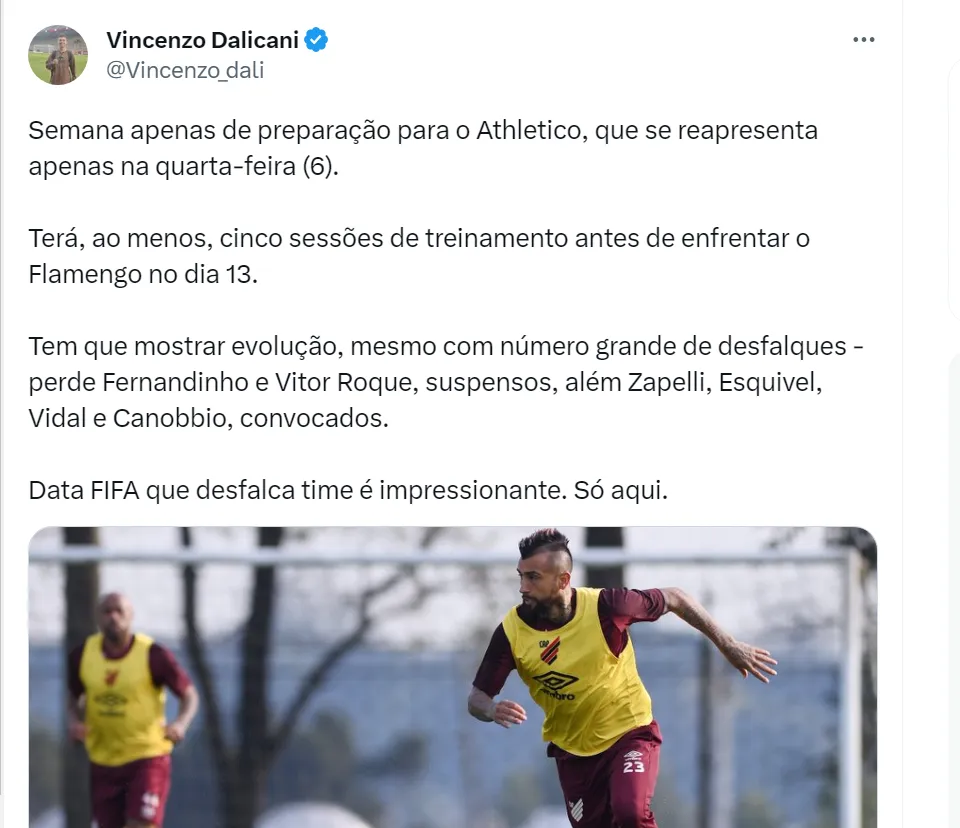Click the blue verified checkmark badge
The image size is (960, 828).
(x=316, y=40)
